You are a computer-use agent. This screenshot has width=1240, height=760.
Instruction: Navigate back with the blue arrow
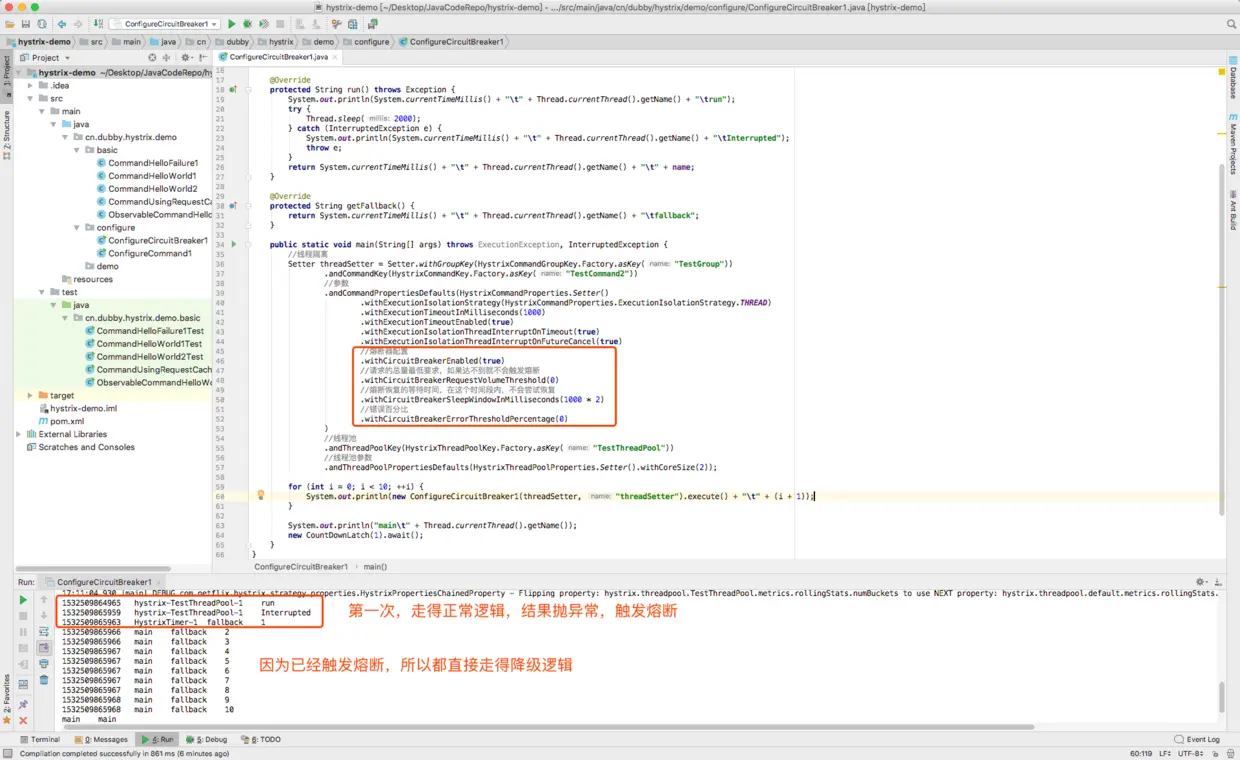click(x=61, y=23)
